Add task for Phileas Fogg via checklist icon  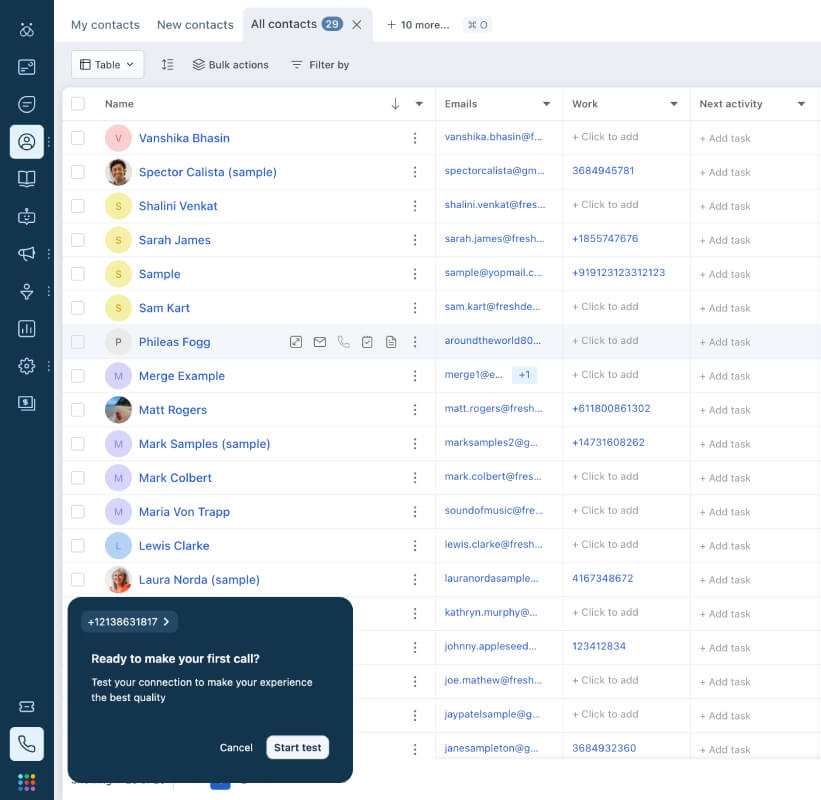[x=367, y=342]
